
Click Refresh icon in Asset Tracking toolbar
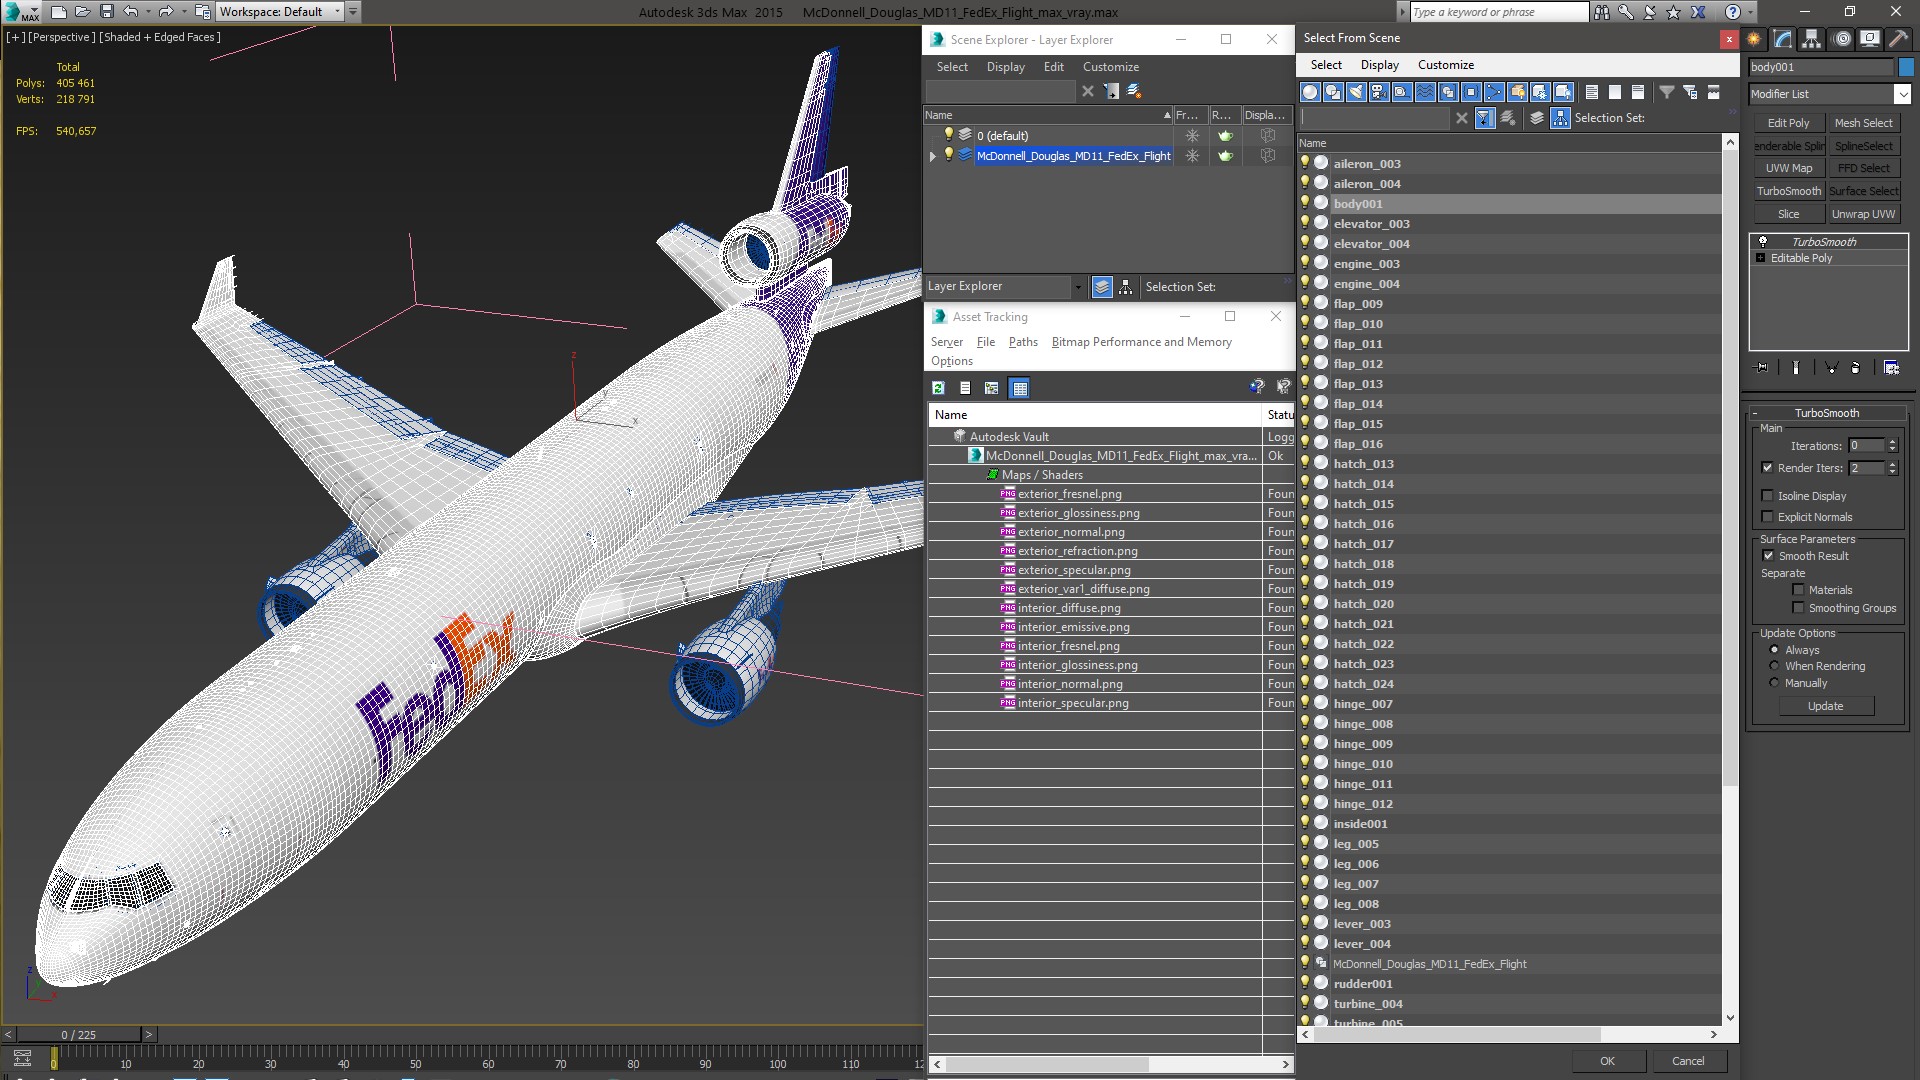[938, 388]
